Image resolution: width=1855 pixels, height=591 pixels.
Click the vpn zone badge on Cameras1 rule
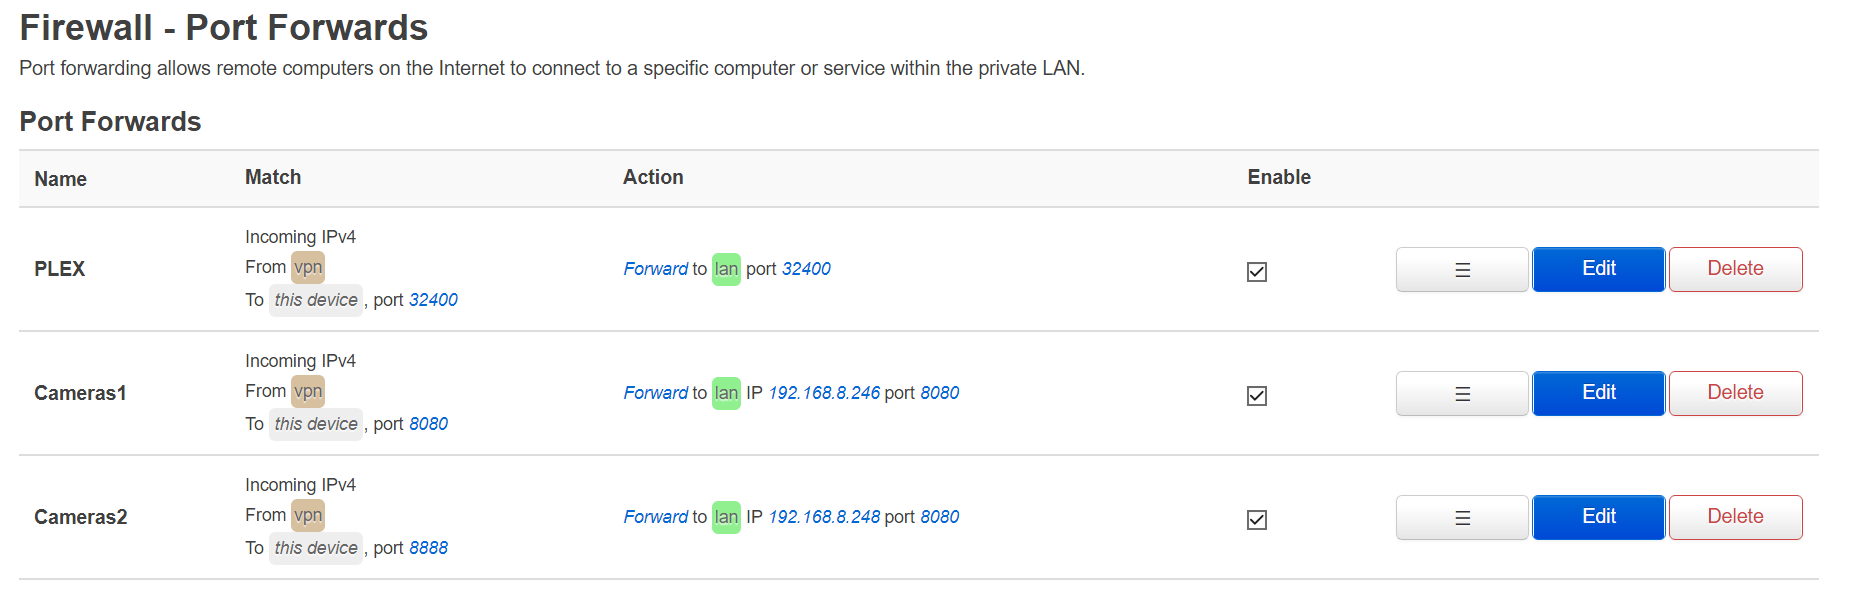pyautogui.click(x=308, y=391)
